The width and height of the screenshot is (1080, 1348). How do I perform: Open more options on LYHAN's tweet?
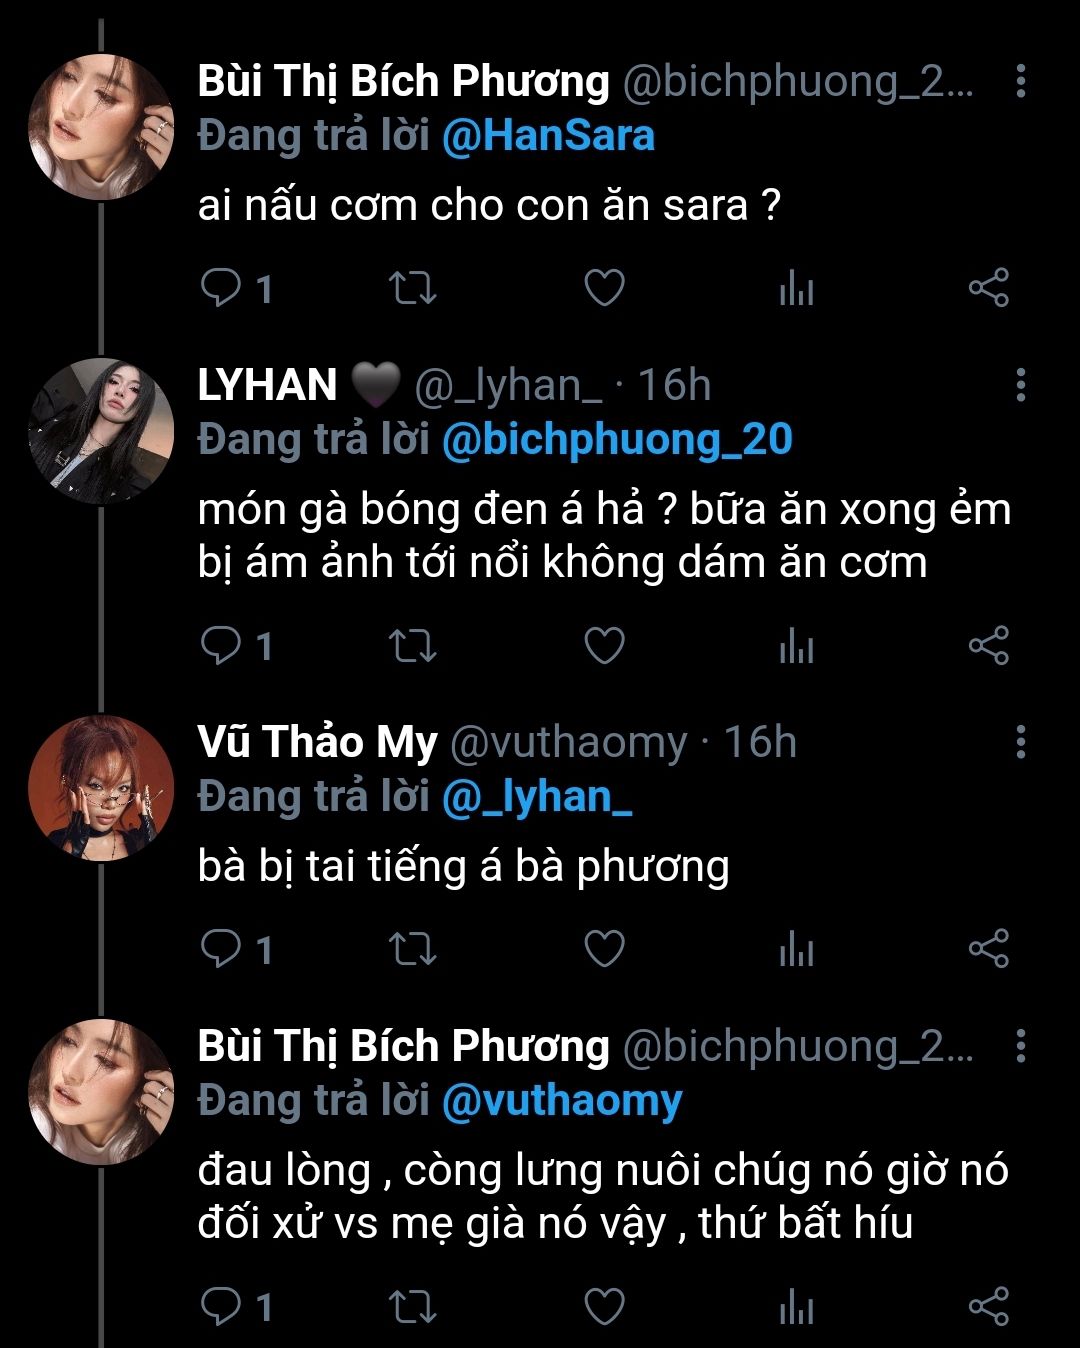pyautogui.click(x=1020, y=385)
